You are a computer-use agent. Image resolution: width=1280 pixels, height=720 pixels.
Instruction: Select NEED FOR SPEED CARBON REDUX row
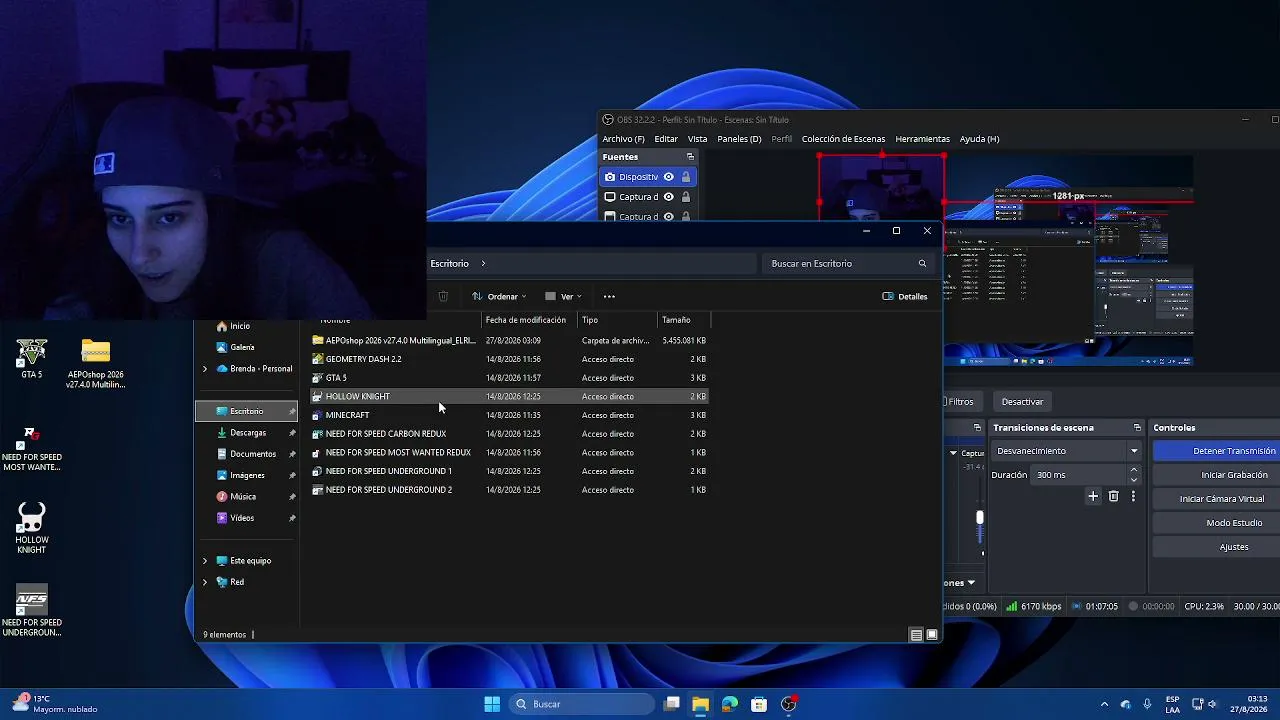point(509,434)
